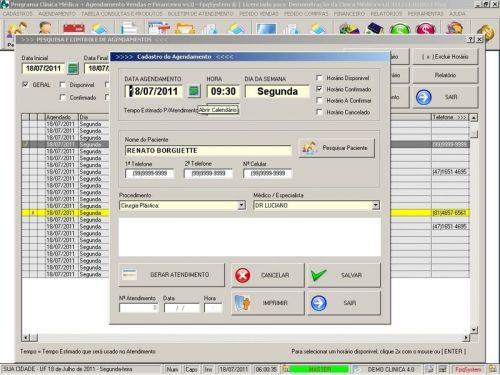
Task: Click the white document toolbar icon
Action: coord(129,28)
